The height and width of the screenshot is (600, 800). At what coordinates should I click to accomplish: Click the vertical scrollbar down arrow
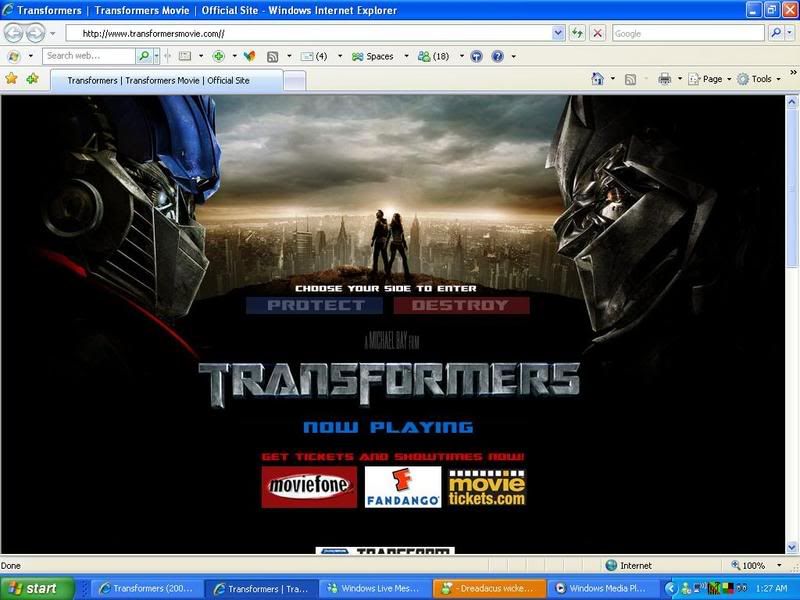[792, 547]
